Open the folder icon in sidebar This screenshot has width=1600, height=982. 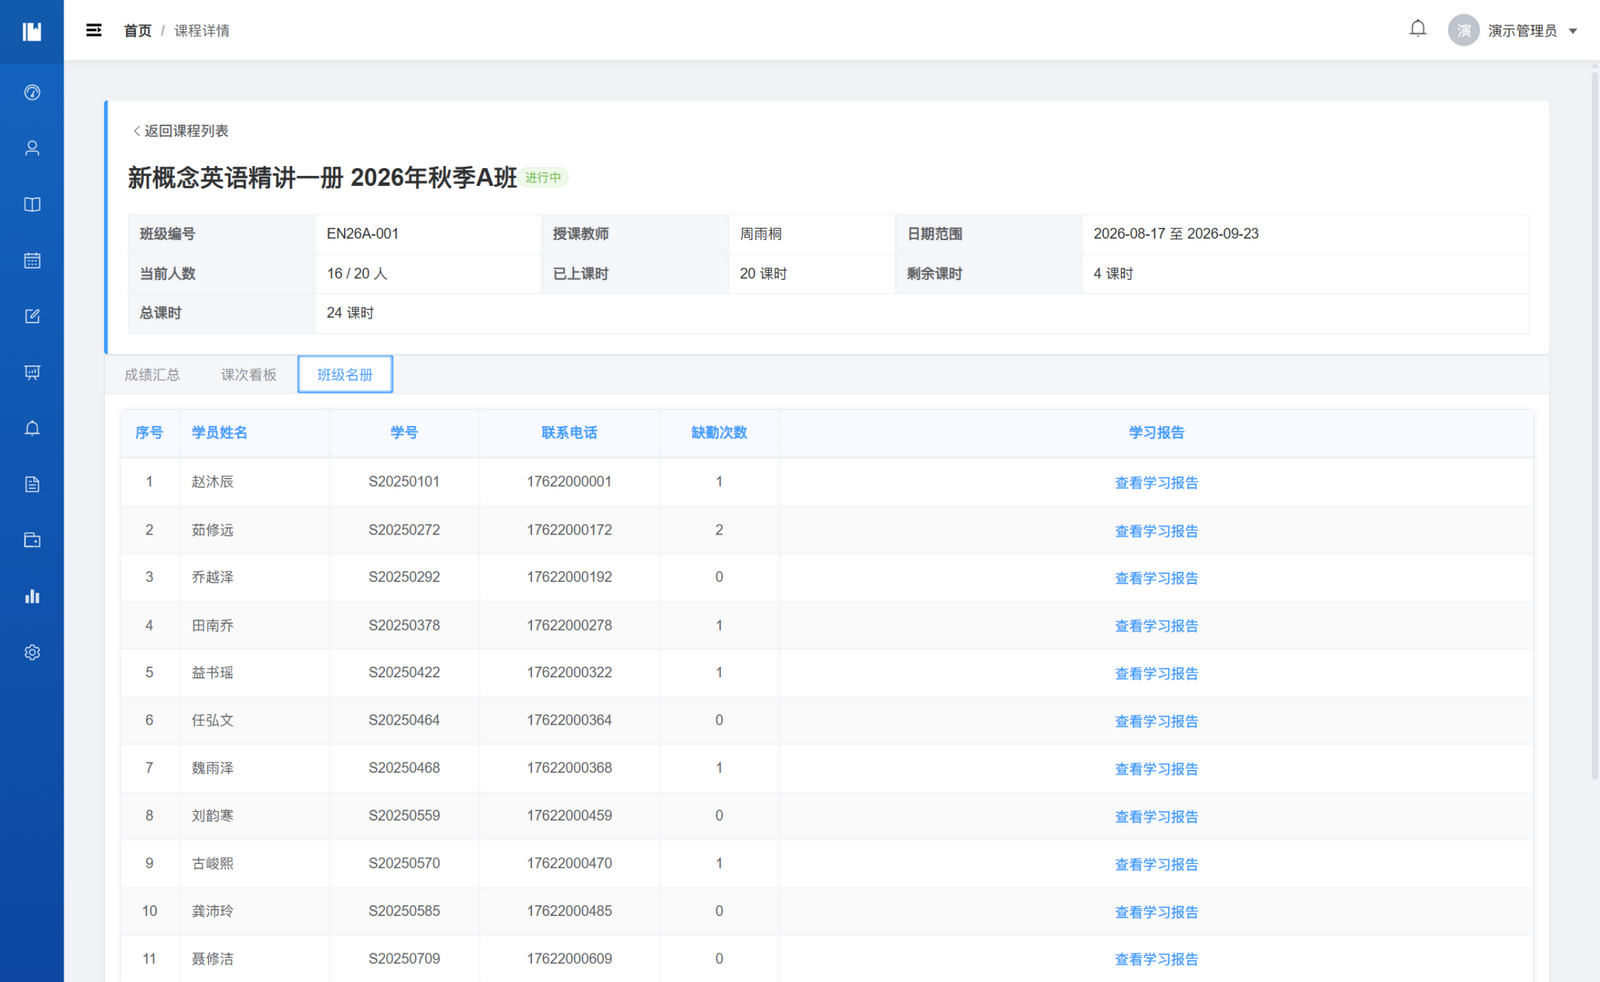[x=32, y=541]
